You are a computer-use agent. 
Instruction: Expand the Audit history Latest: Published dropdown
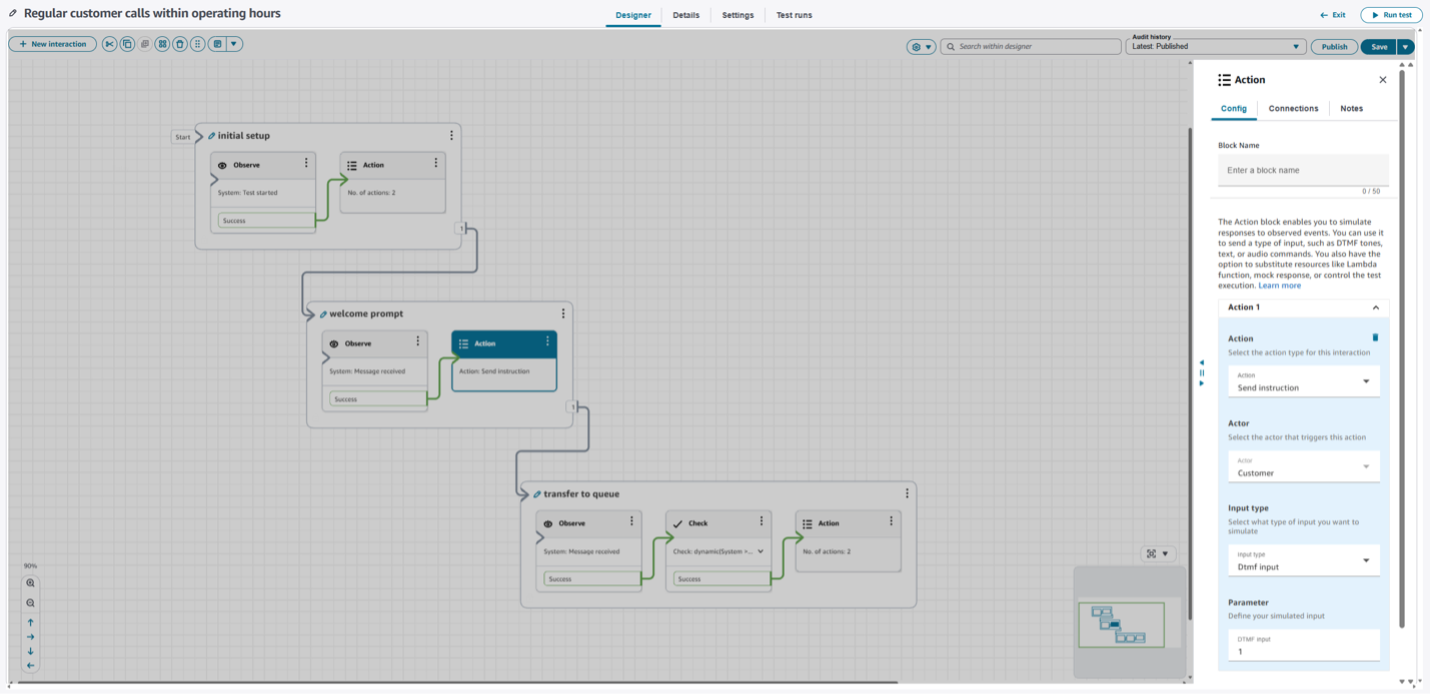pyautogui.click(x=1217, y=47)
